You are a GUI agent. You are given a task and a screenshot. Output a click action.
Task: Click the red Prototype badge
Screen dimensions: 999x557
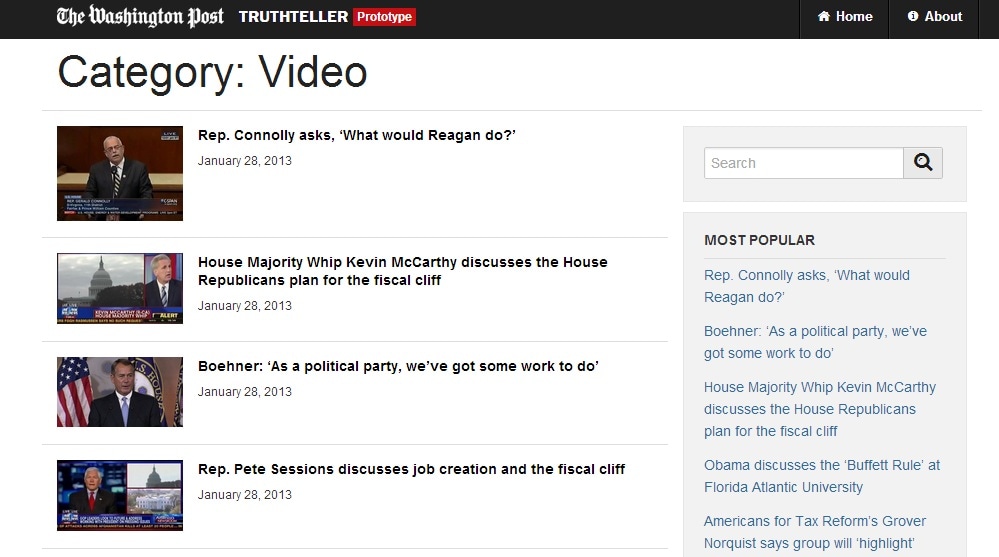click(385, 17)
